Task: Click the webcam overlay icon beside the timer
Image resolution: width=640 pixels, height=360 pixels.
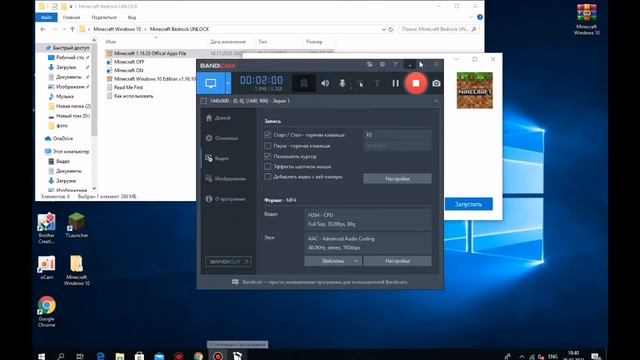Action: click(304, 83)
